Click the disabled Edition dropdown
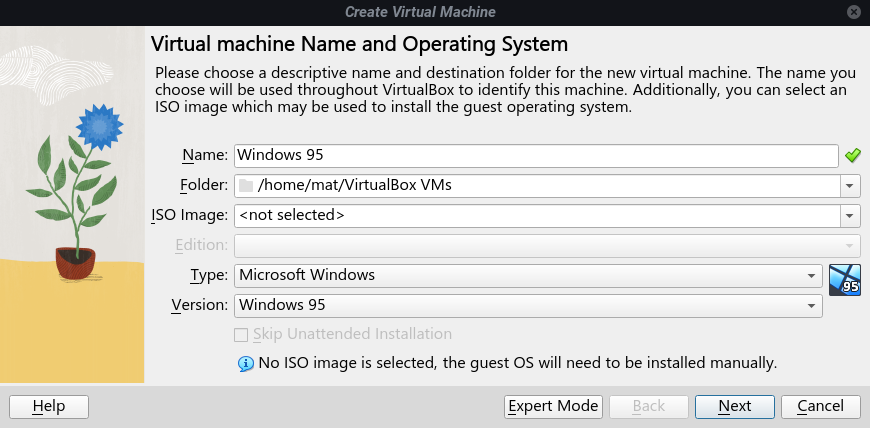The width and height of the screenshot is (870, 428). tap(546, 245)
